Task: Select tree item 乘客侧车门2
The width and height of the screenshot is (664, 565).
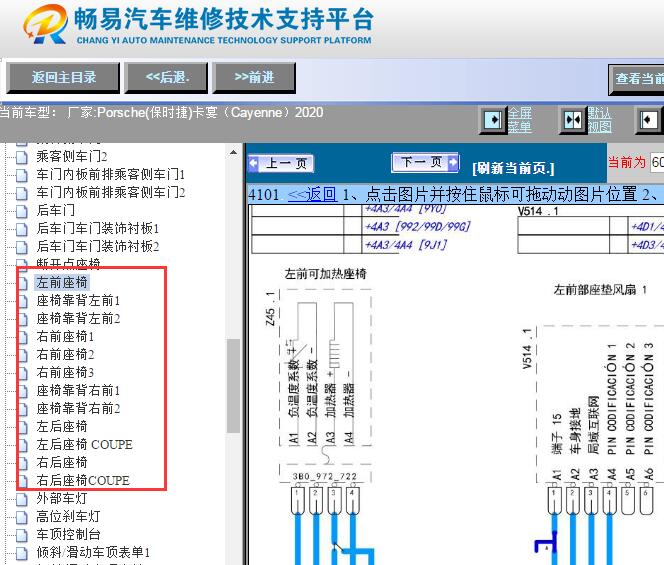Action: click(x=72, y=156)
